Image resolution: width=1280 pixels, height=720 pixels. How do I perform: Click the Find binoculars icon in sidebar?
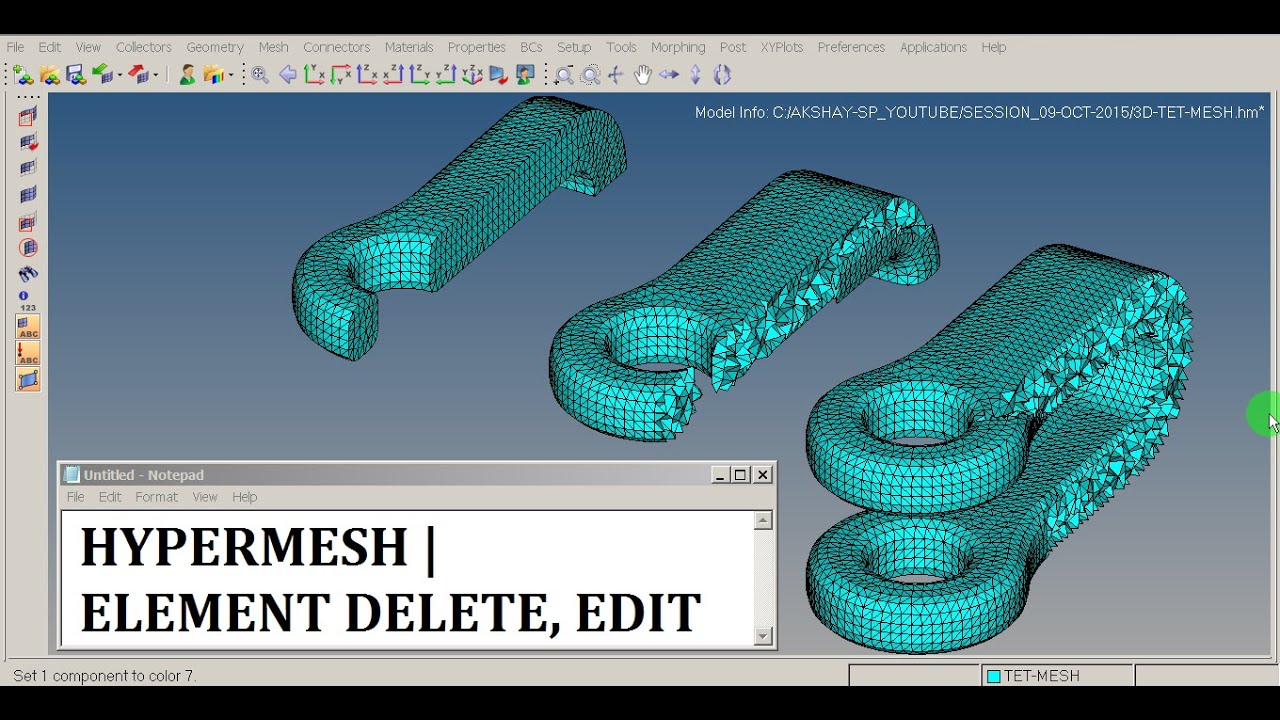pyautogui.click(x=28, y=274)
